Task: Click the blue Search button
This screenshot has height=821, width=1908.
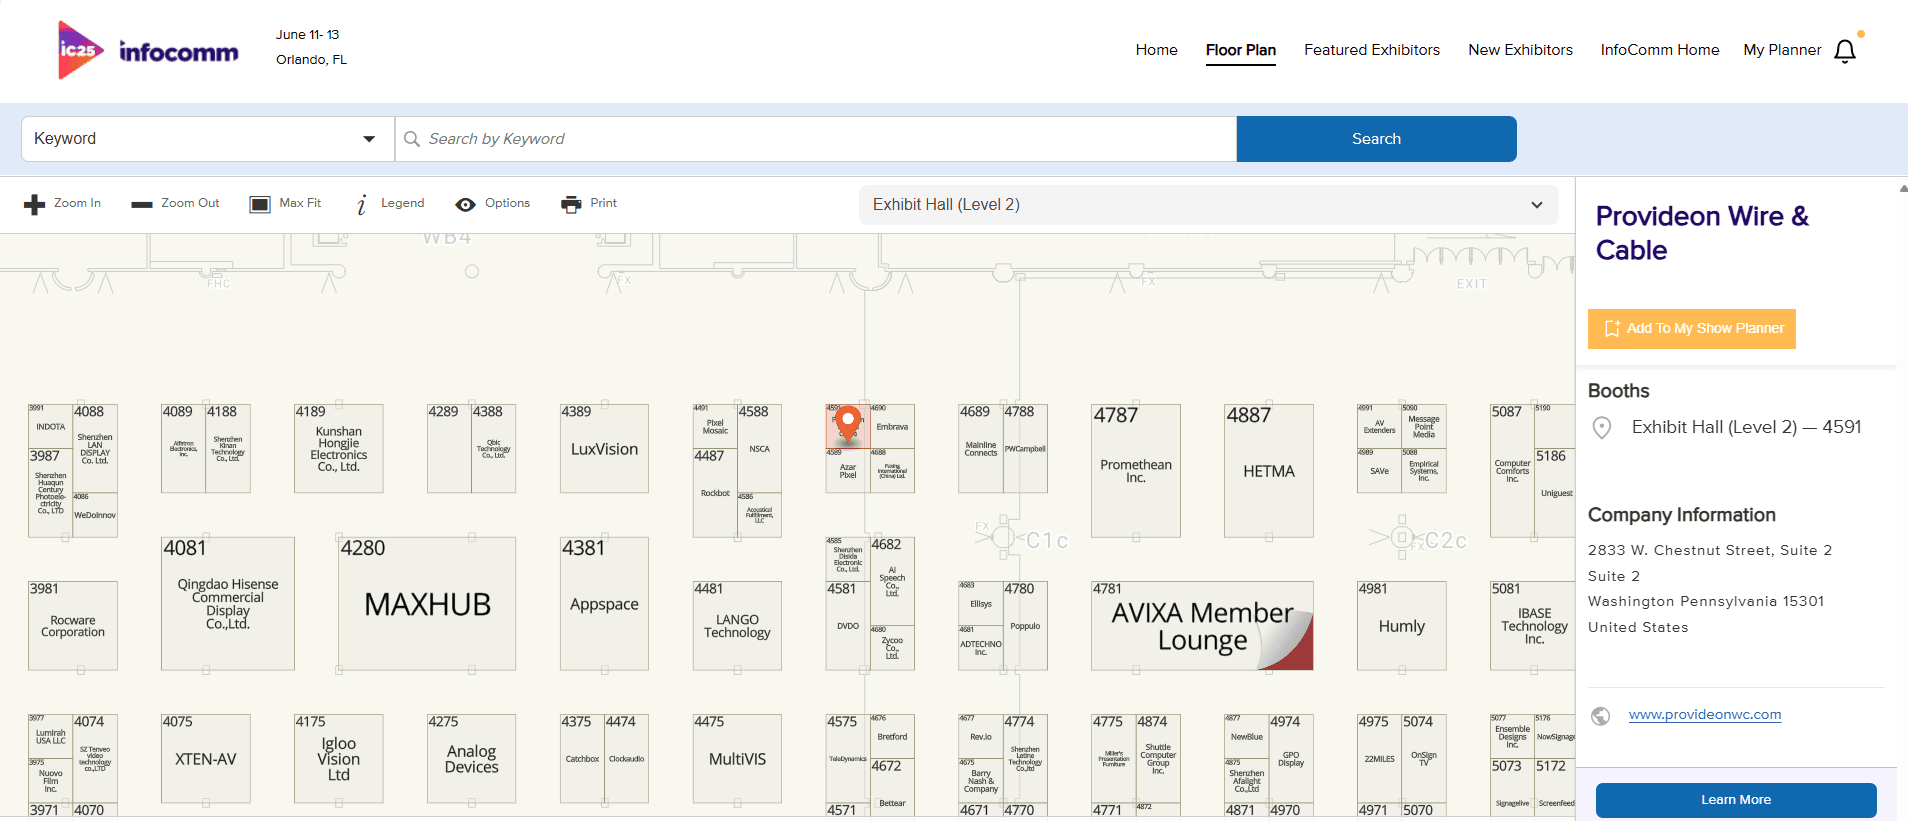Action: pos(1376,139)
